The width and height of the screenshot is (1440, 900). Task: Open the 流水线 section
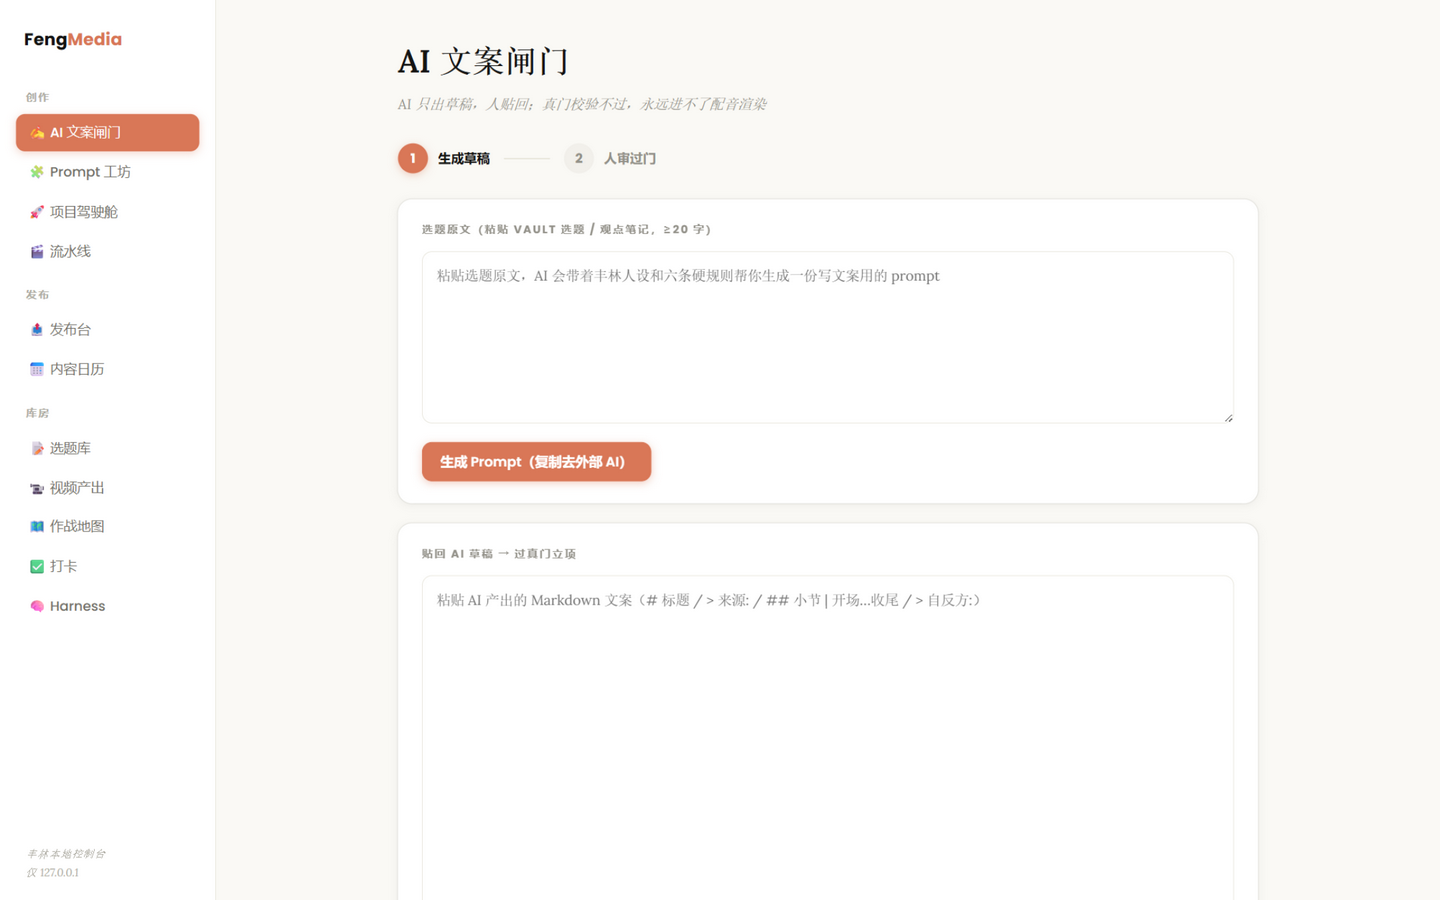point(107,252)
